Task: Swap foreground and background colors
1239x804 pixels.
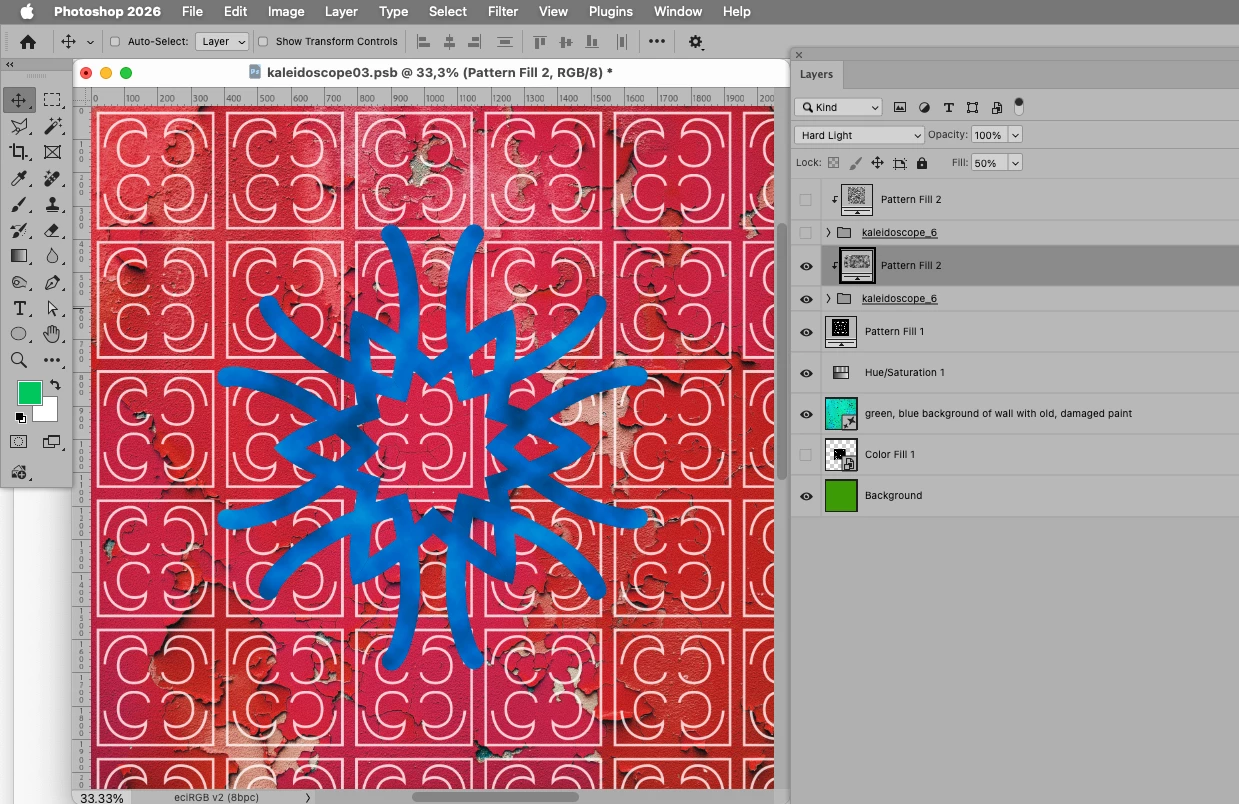Action: point(55,384)
